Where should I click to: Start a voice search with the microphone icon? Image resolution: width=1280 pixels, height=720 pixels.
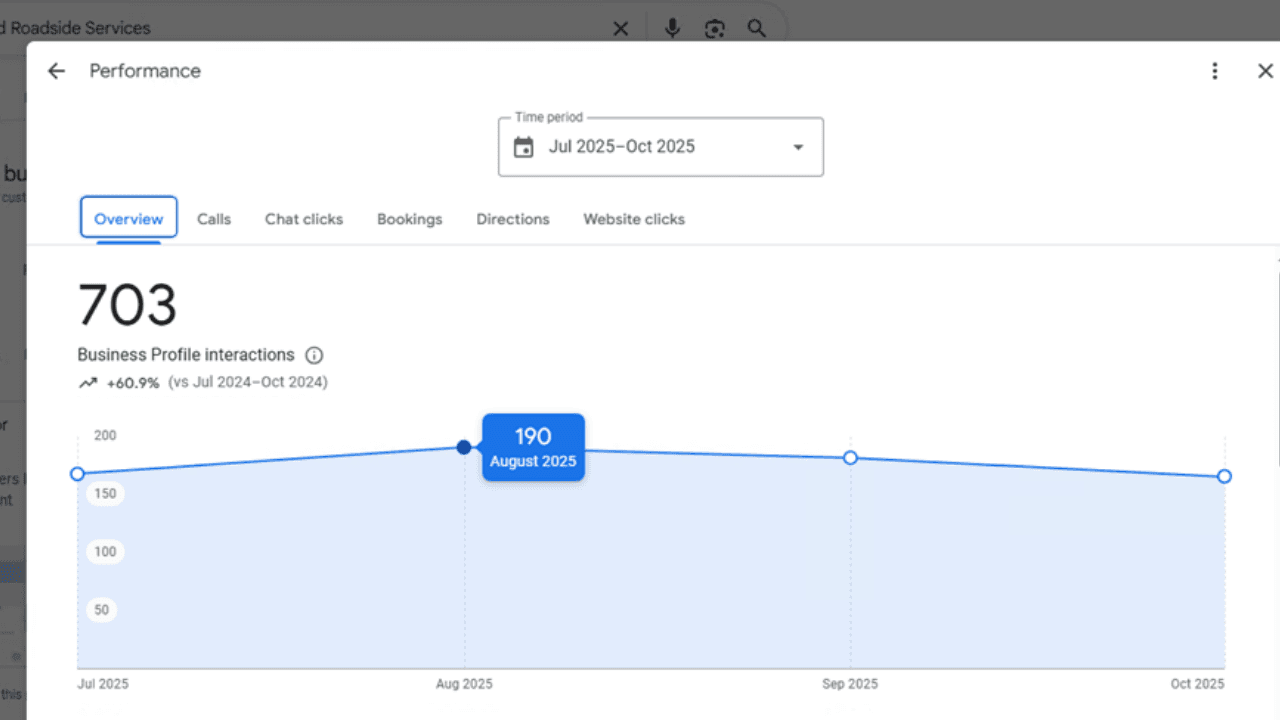(672, 28)
